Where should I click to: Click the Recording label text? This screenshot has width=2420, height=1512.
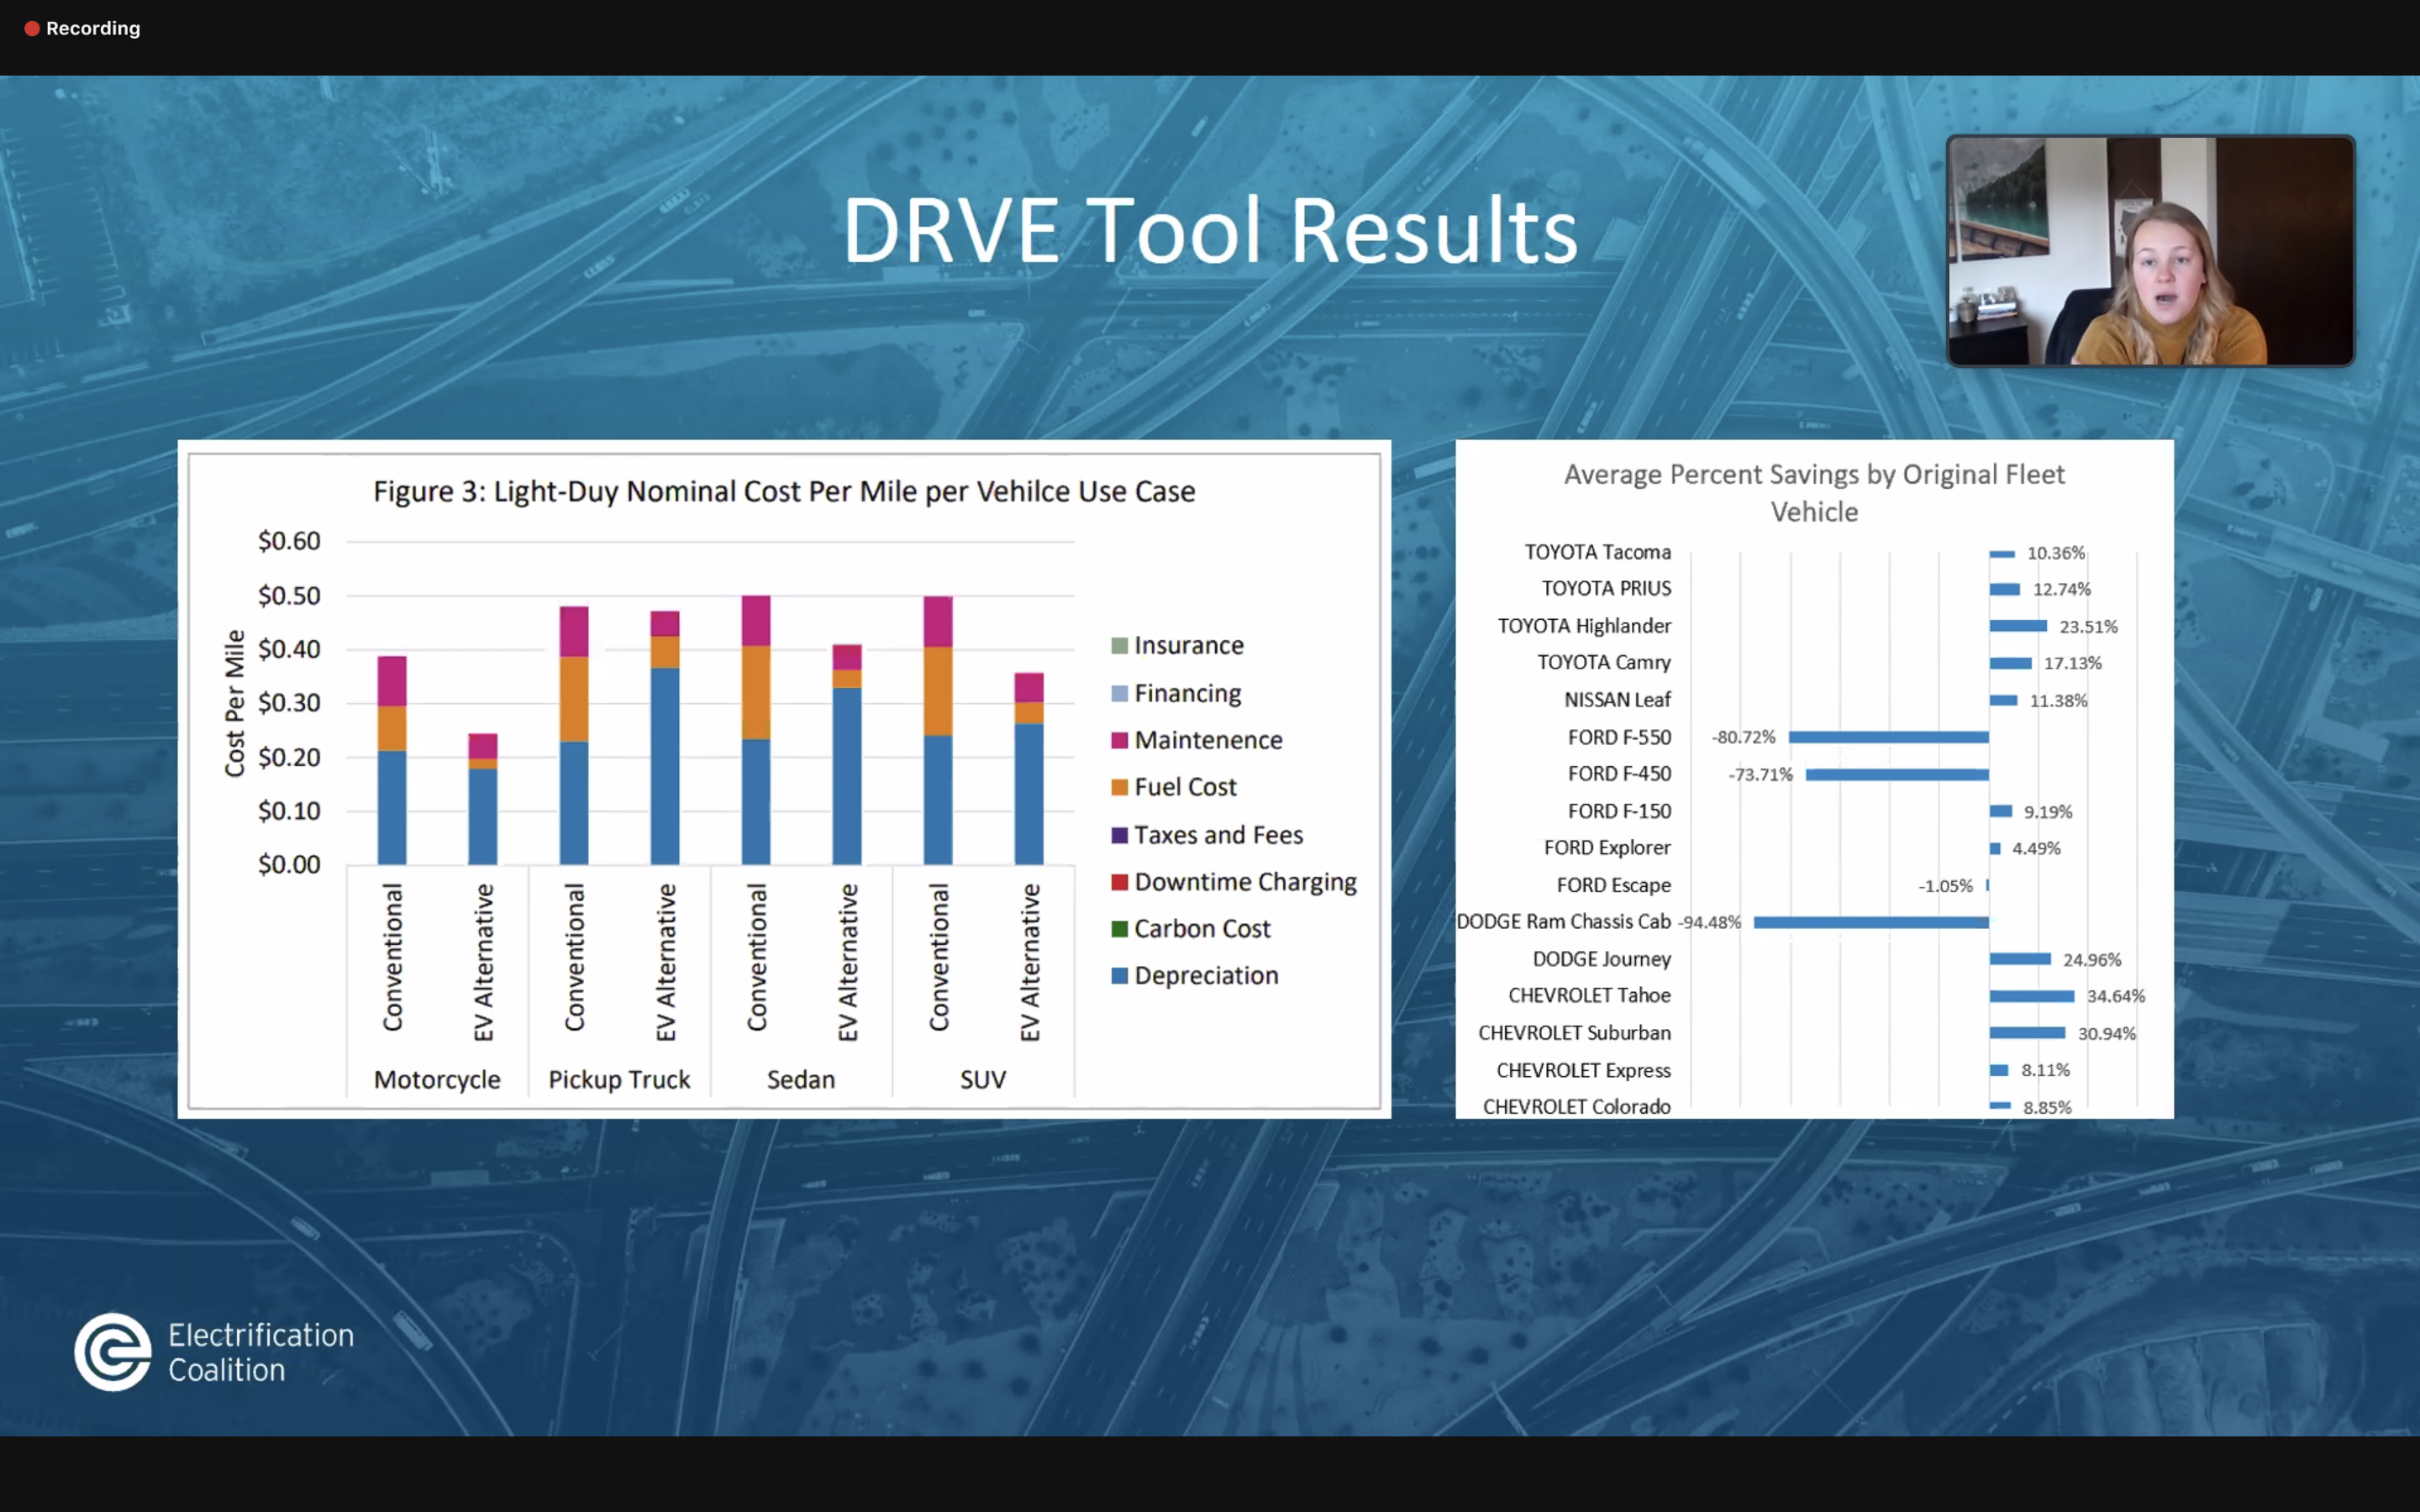93,28
